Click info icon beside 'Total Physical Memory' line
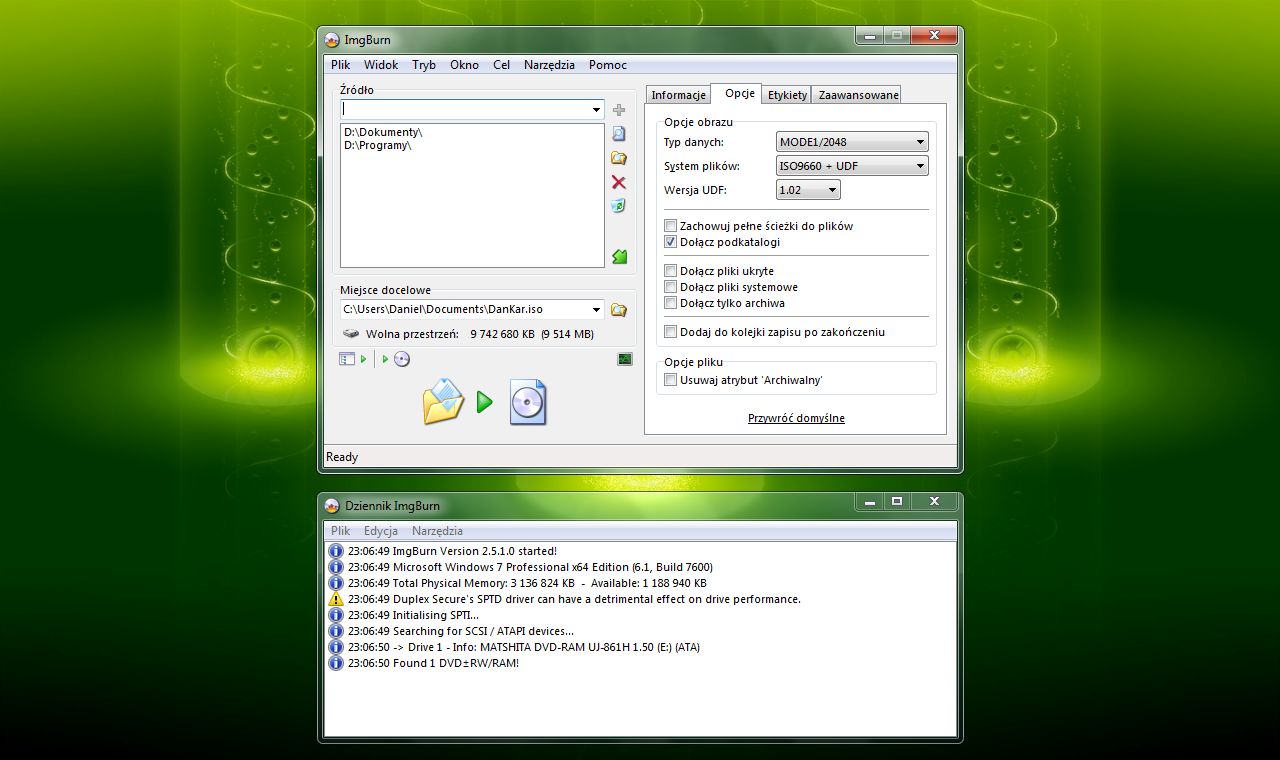The width and height of the screenshot is (1280, 760). (x=336, y=583)
